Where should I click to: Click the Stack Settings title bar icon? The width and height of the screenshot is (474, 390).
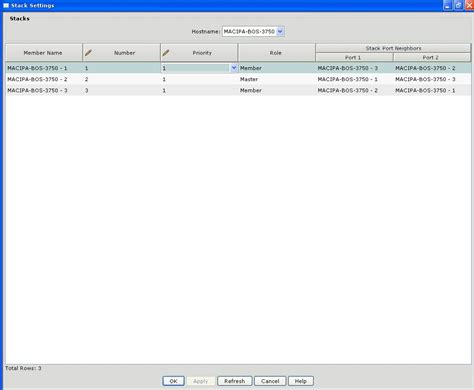pos(6,5)
